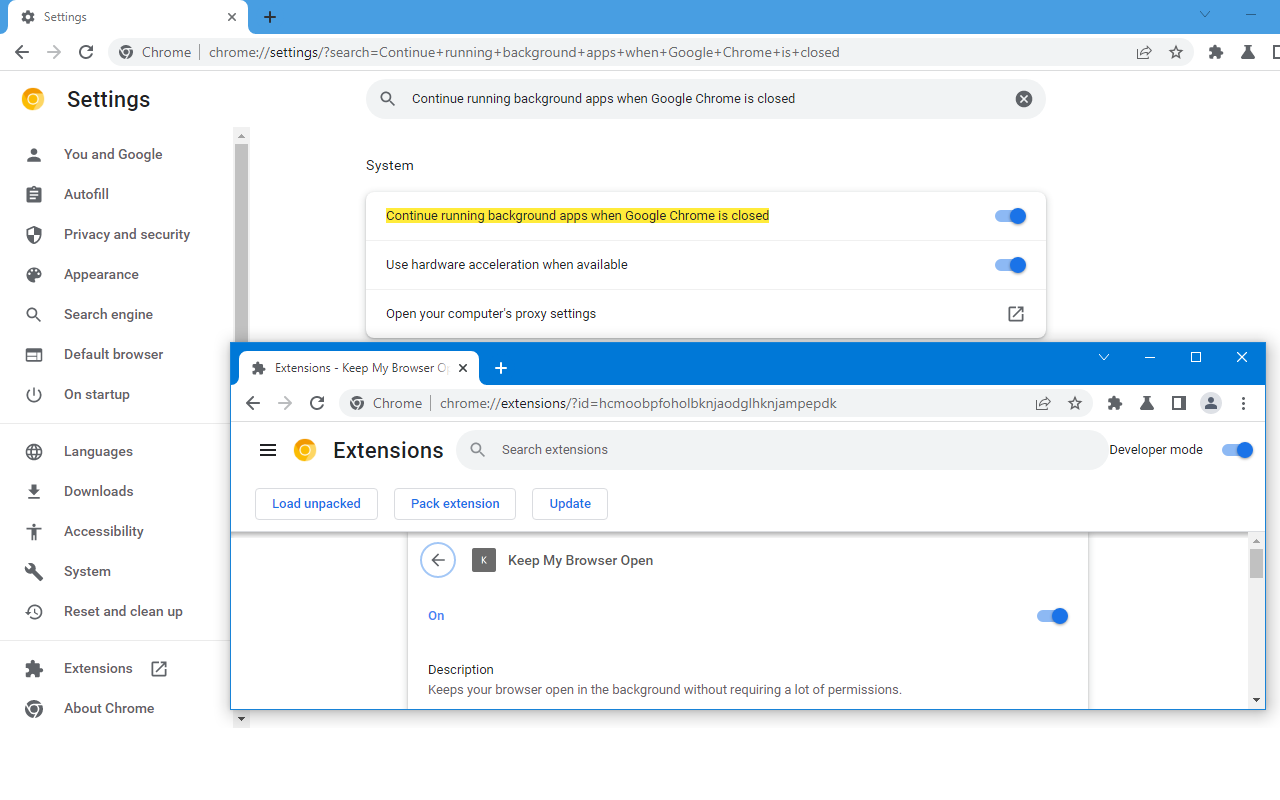Click the Load unpacked button
This screenshot has height=800, width=1280.
(316, 504)
